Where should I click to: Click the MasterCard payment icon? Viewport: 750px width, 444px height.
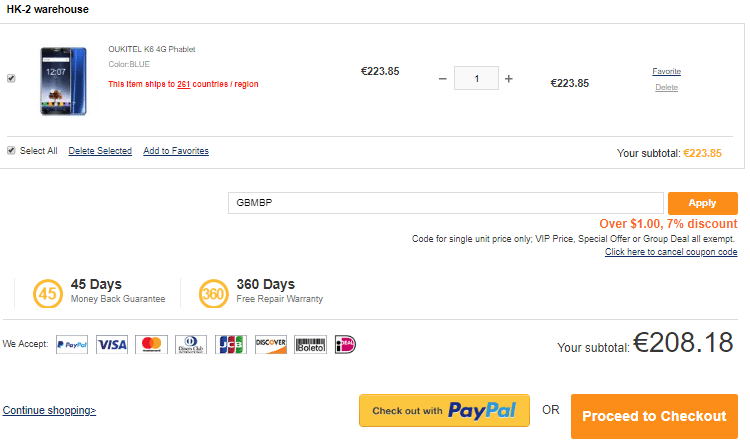pyautogui.click(x=151, y=344)
